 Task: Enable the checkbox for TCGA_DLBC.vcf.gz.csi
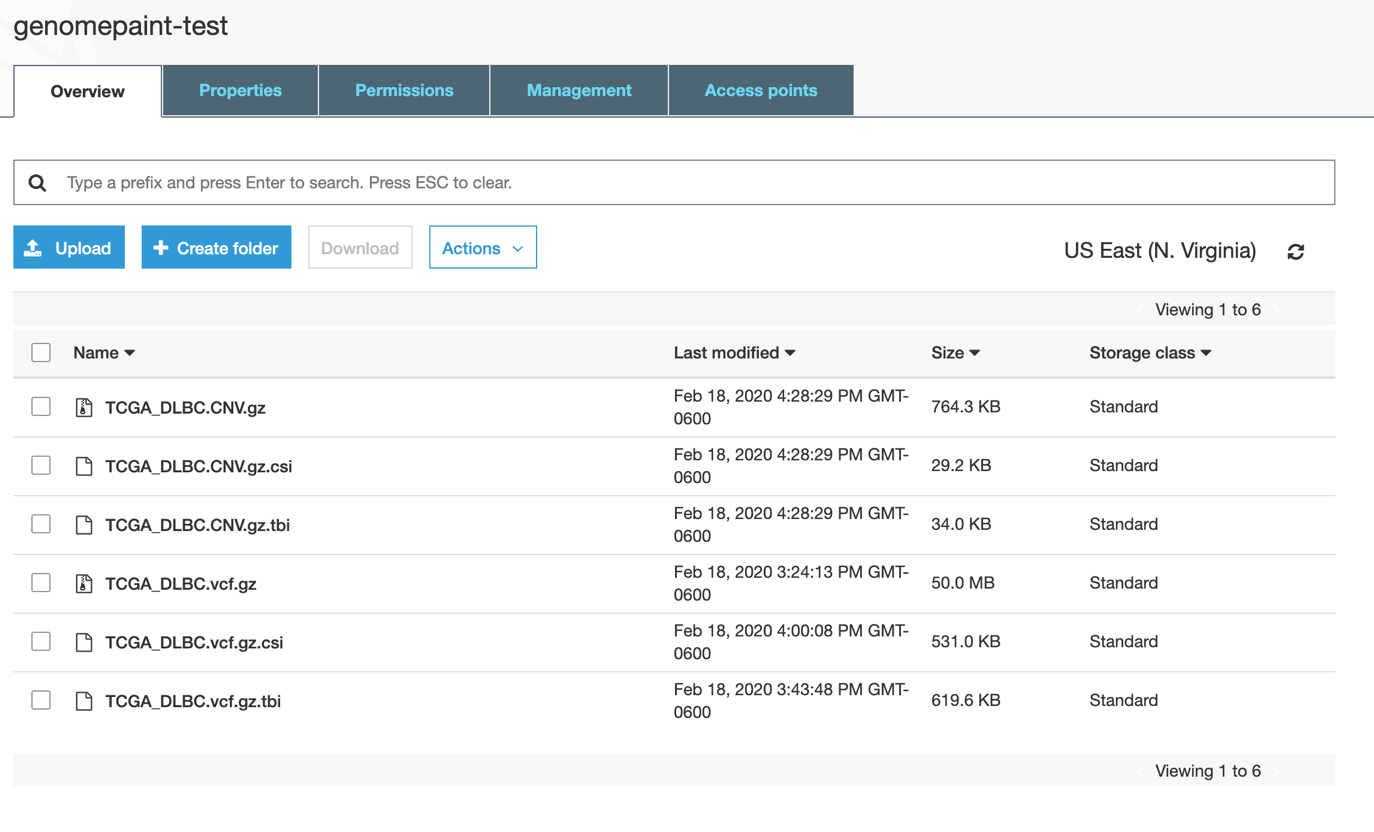pyautogui.click(x=41, y=641)
